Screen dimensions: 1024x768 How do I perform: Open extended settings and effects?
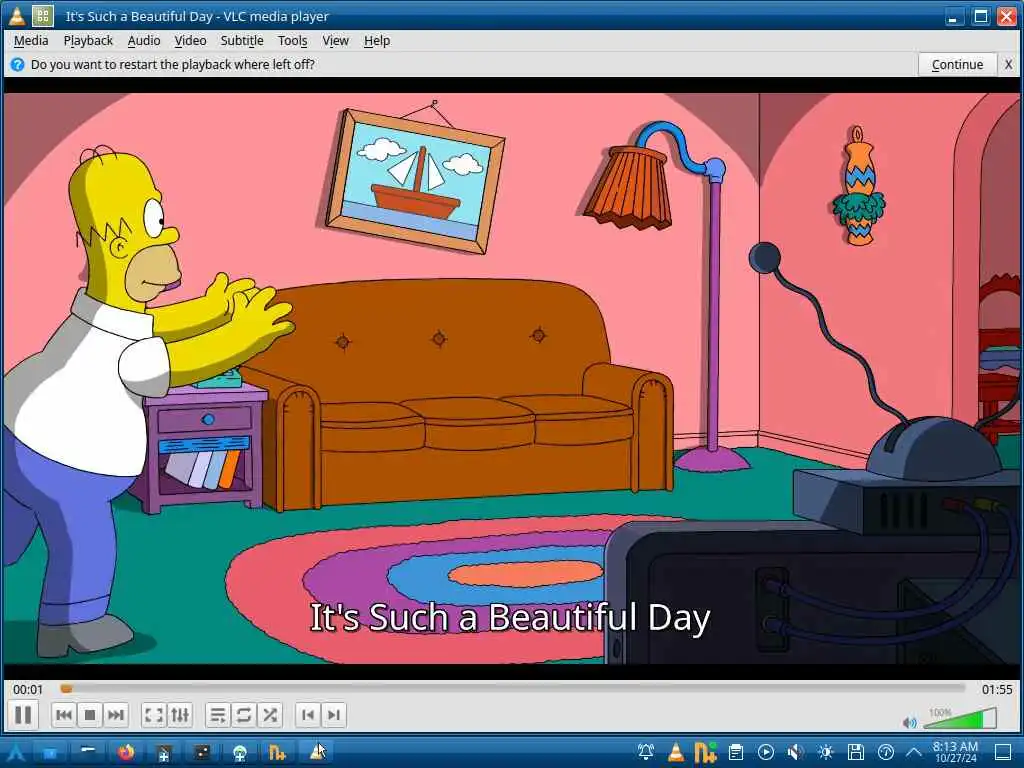coord(180,715)
